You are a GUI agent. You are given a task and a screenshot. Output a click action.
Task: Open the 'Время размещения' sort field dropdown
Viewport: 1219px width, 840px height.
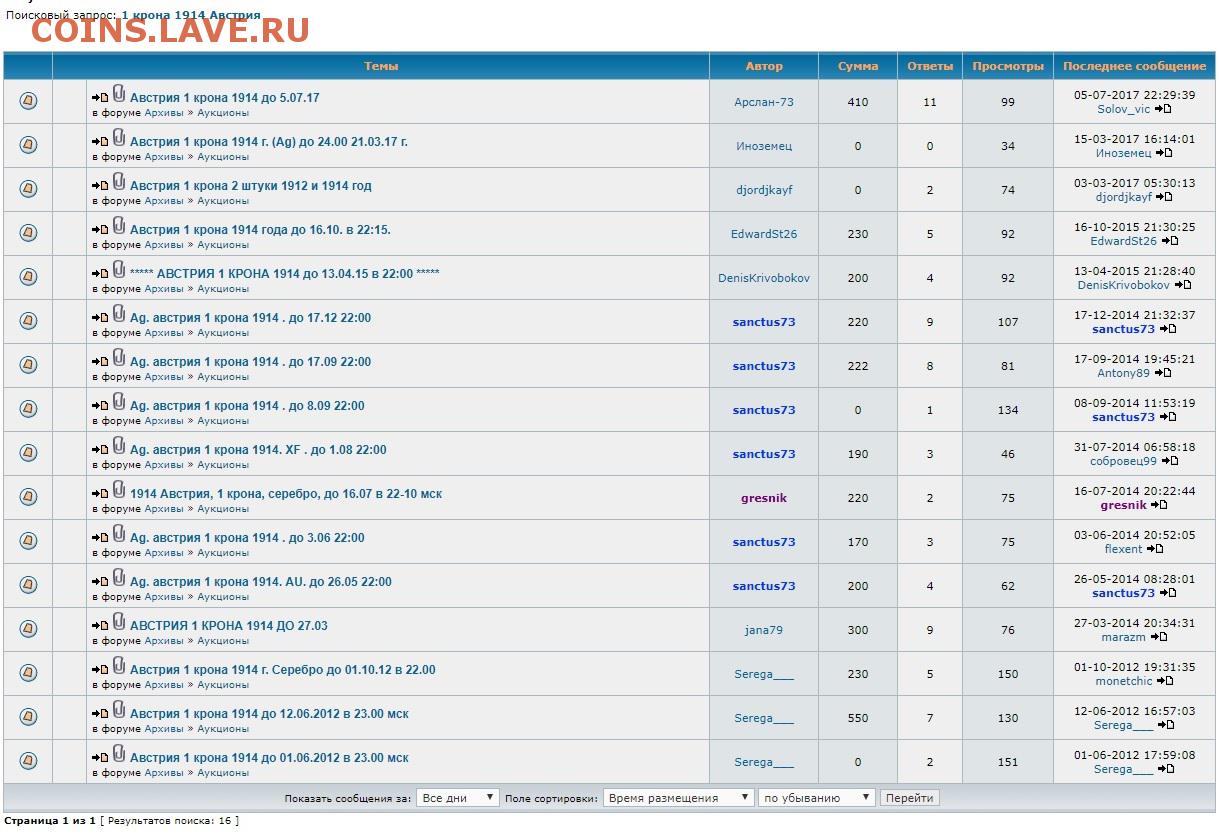679,798
